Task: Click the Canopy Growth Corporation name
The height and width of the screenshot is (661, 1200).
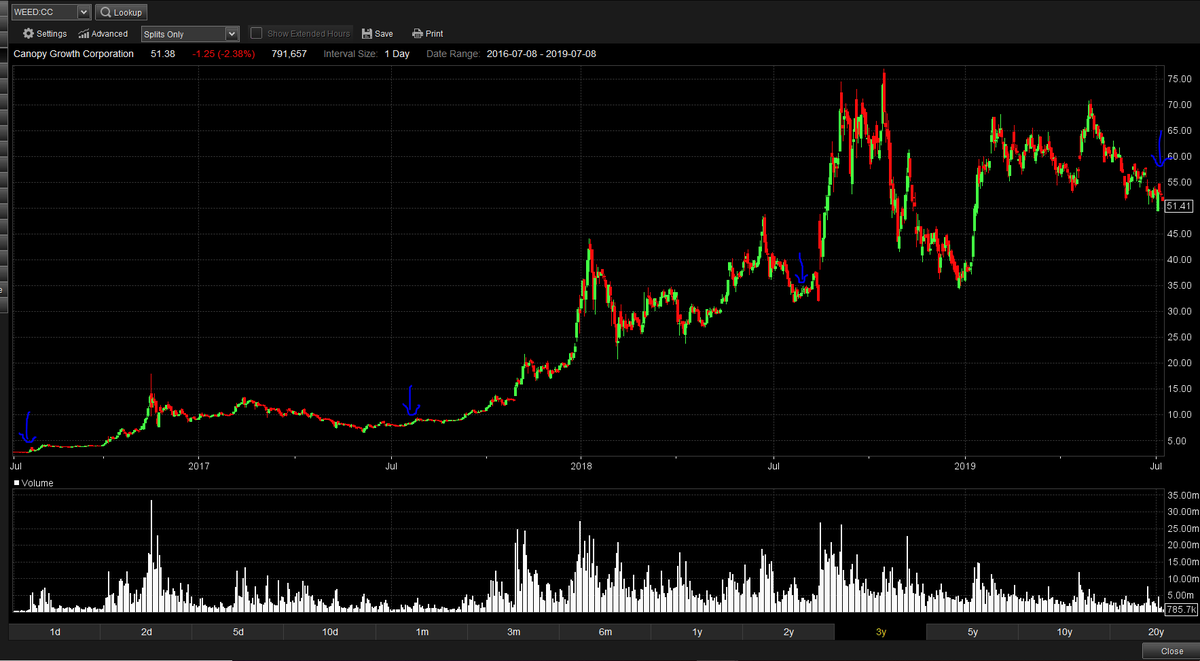Action: click(74, 53)
